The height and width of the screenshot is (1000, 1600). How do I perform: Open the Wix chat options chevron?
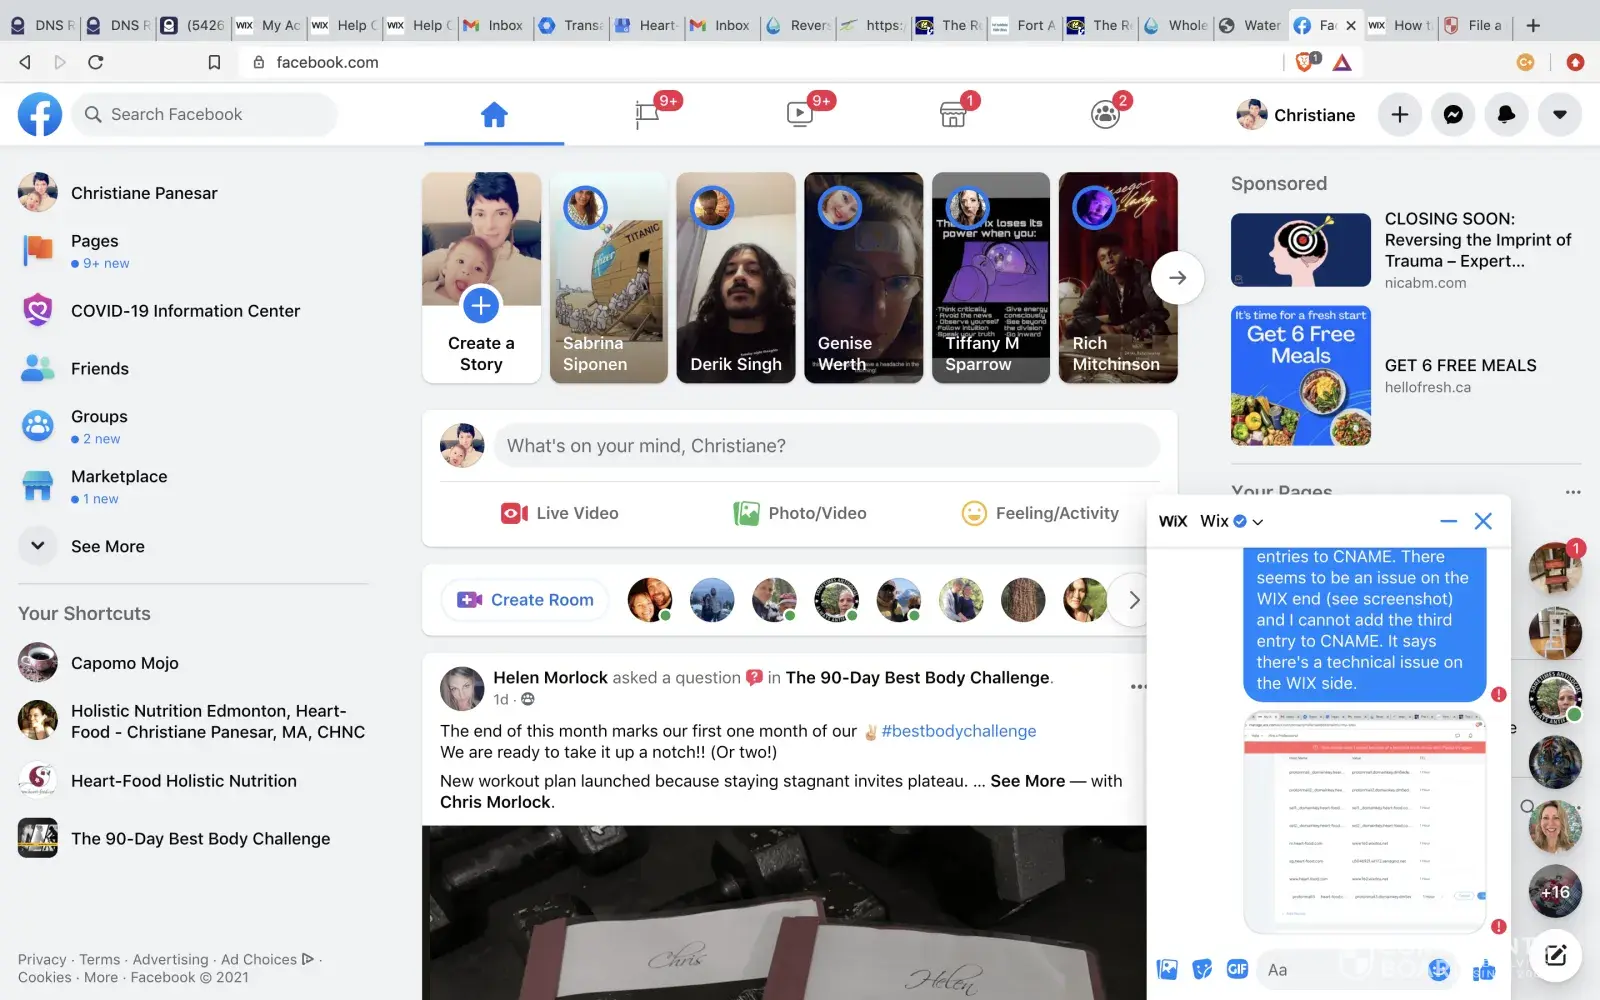click(x=1258, y=522)
